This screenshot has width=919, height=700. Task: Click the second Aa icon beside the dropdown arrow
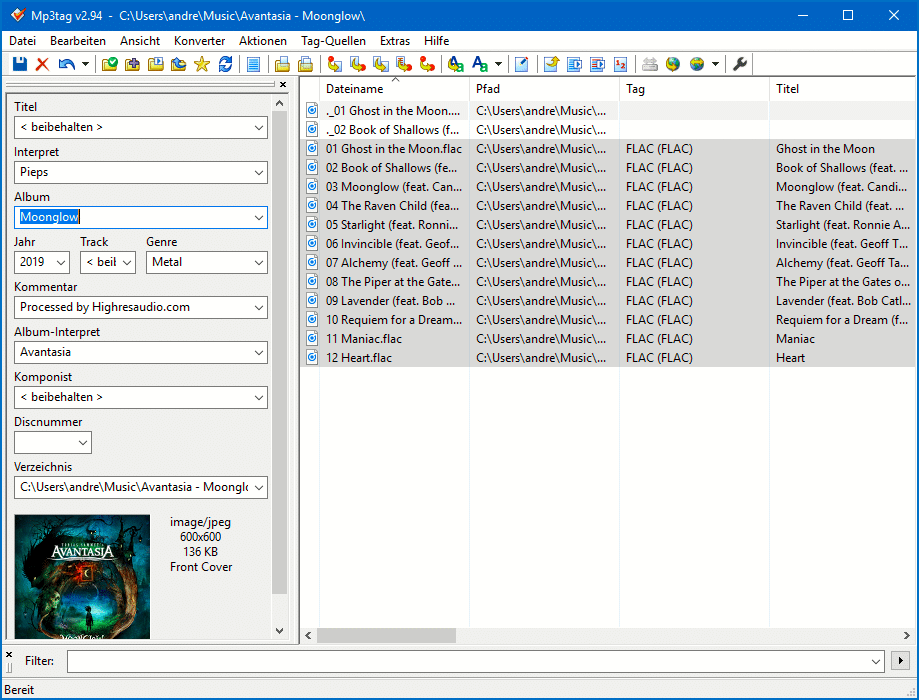pyautogui.click(x=480, y=64)
